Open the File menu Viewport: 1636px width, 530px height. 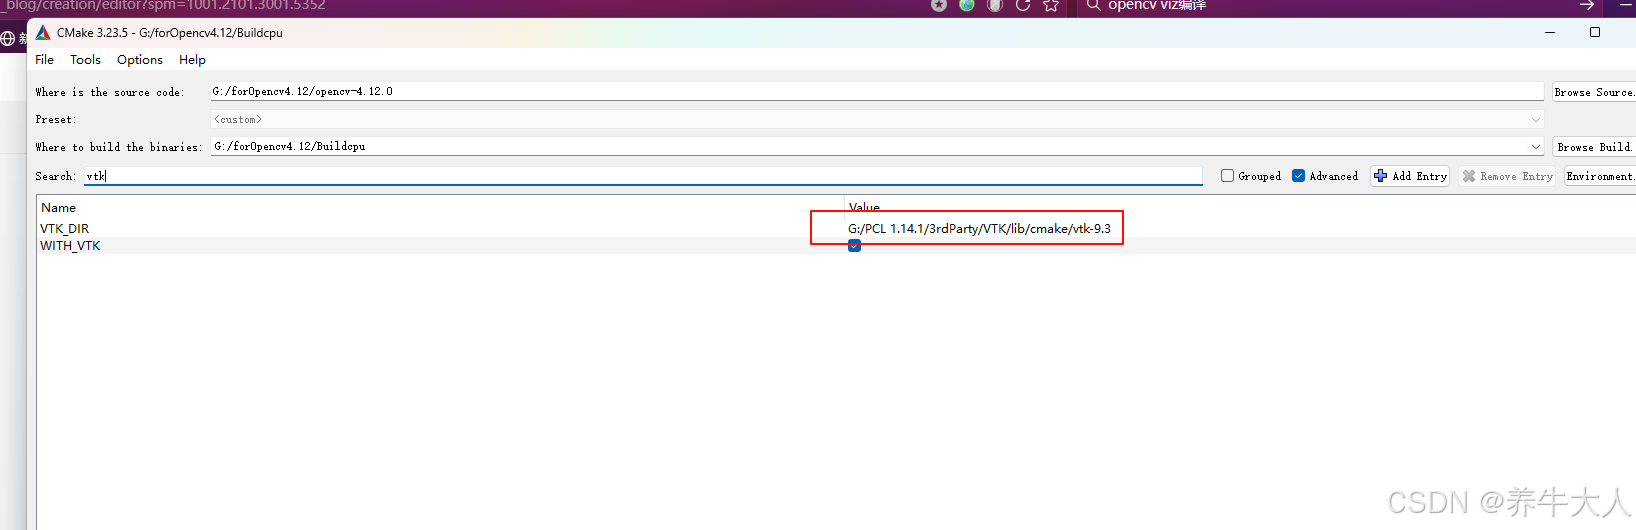(x=44, y=60)
